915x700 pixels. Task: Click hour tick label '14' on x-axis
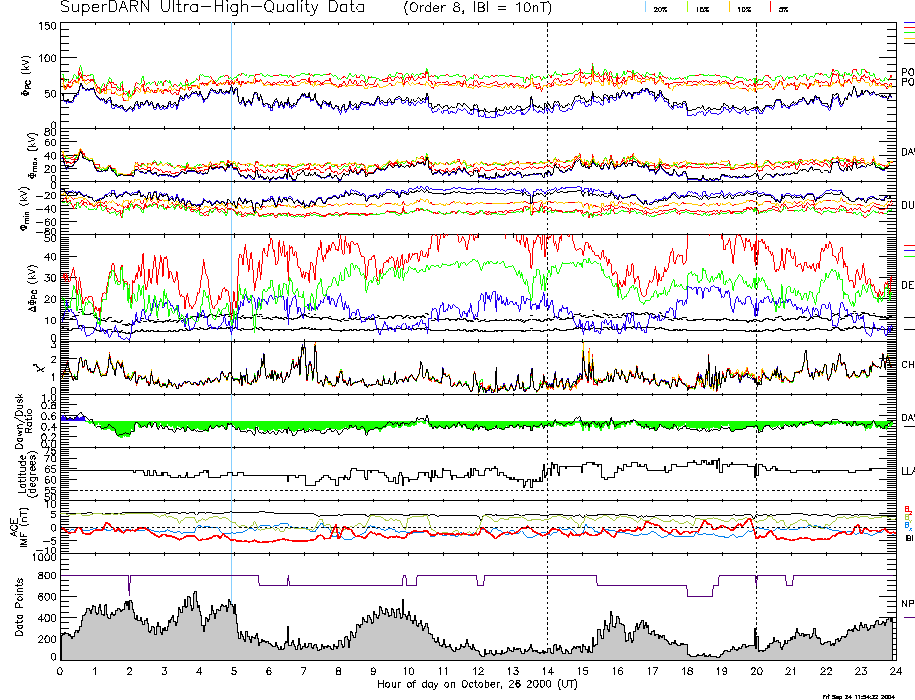click(547, 671)
